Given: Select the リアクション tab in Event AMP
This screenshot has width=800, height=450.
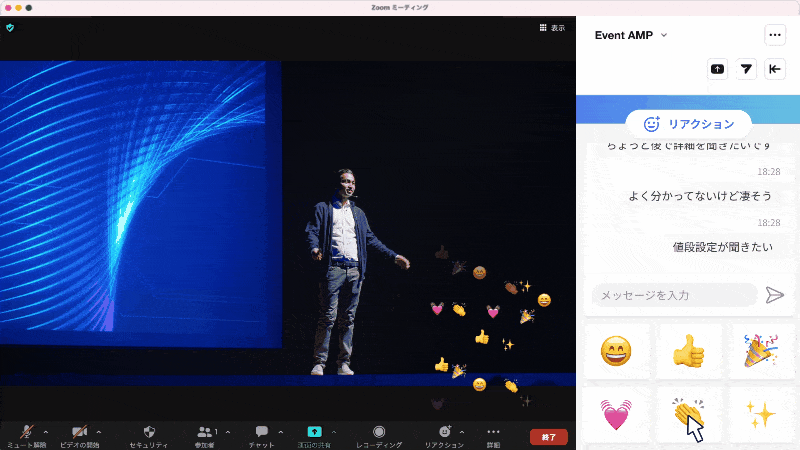Looking at the screenshot, I should 689,124.
